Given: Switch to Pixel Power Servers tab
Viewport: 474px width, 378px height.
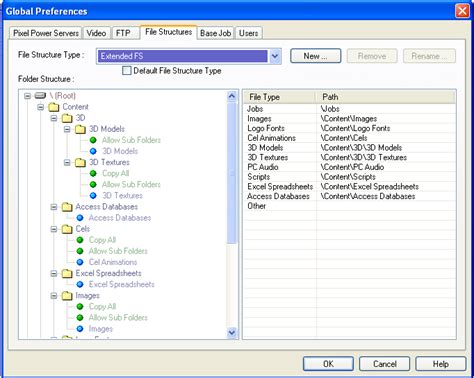Looking at the screenshot, I should point(46,33).
